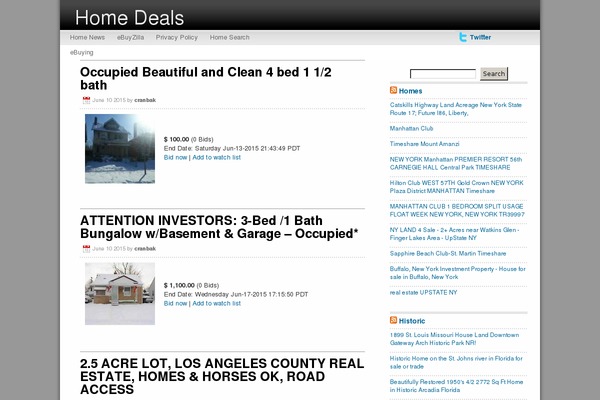This screenshot has height=400, width=600.
Task: Click calendar icon beside first post date
Action: 86,100
